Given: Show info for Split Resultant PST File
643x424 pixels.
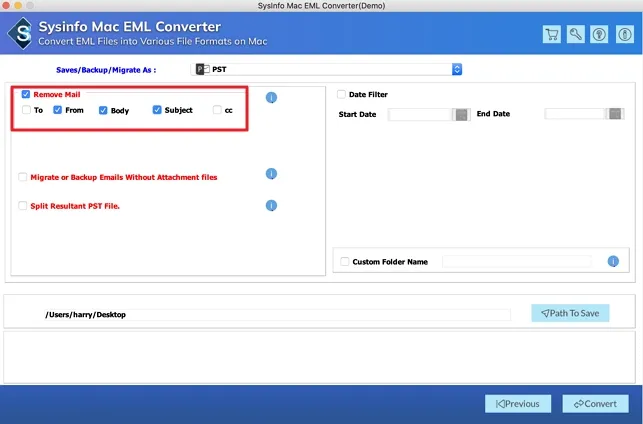Looking at the screenshot, I should coord(271,205).
